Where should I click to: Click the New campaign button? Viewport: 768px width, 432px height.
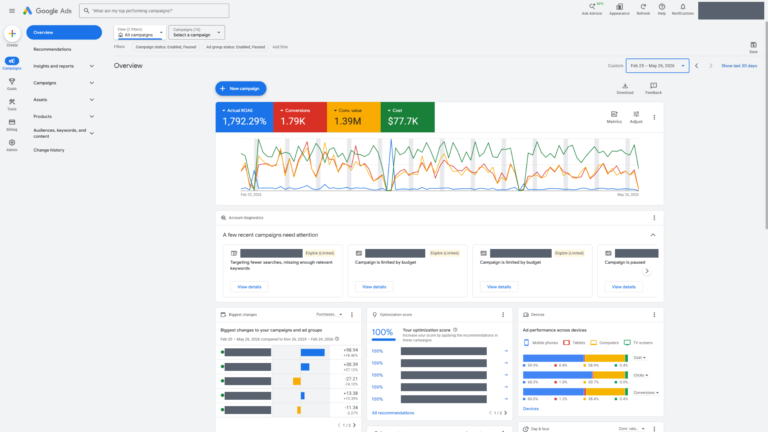click(x=240, y=89)
